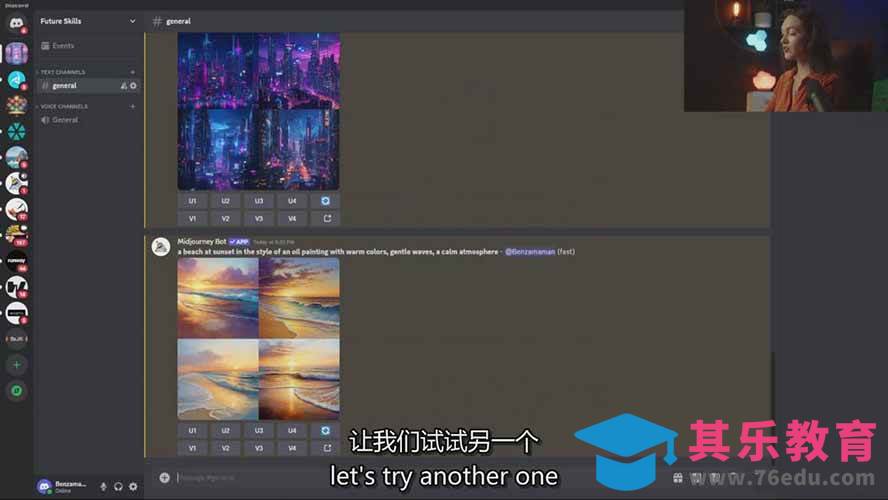888x500 pixels.
Task: Click U1 under the beach sunset grid
Action: tap(193, 430)
